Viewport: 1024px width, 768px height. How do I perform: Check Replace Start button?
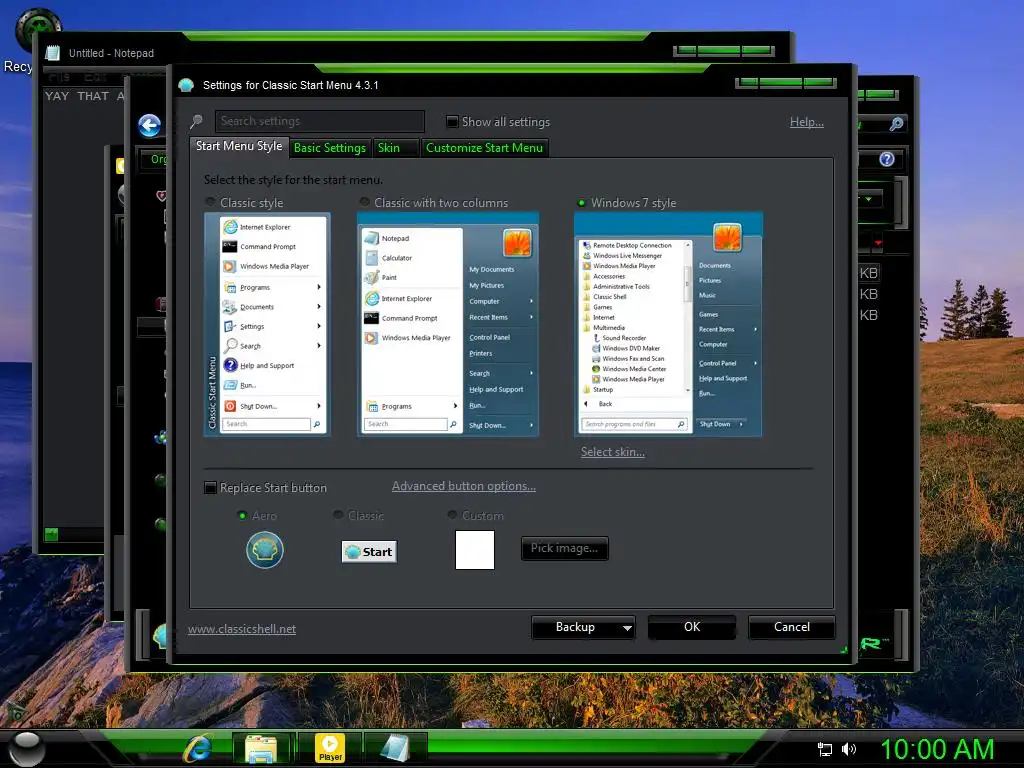click(x=210, y=488)
